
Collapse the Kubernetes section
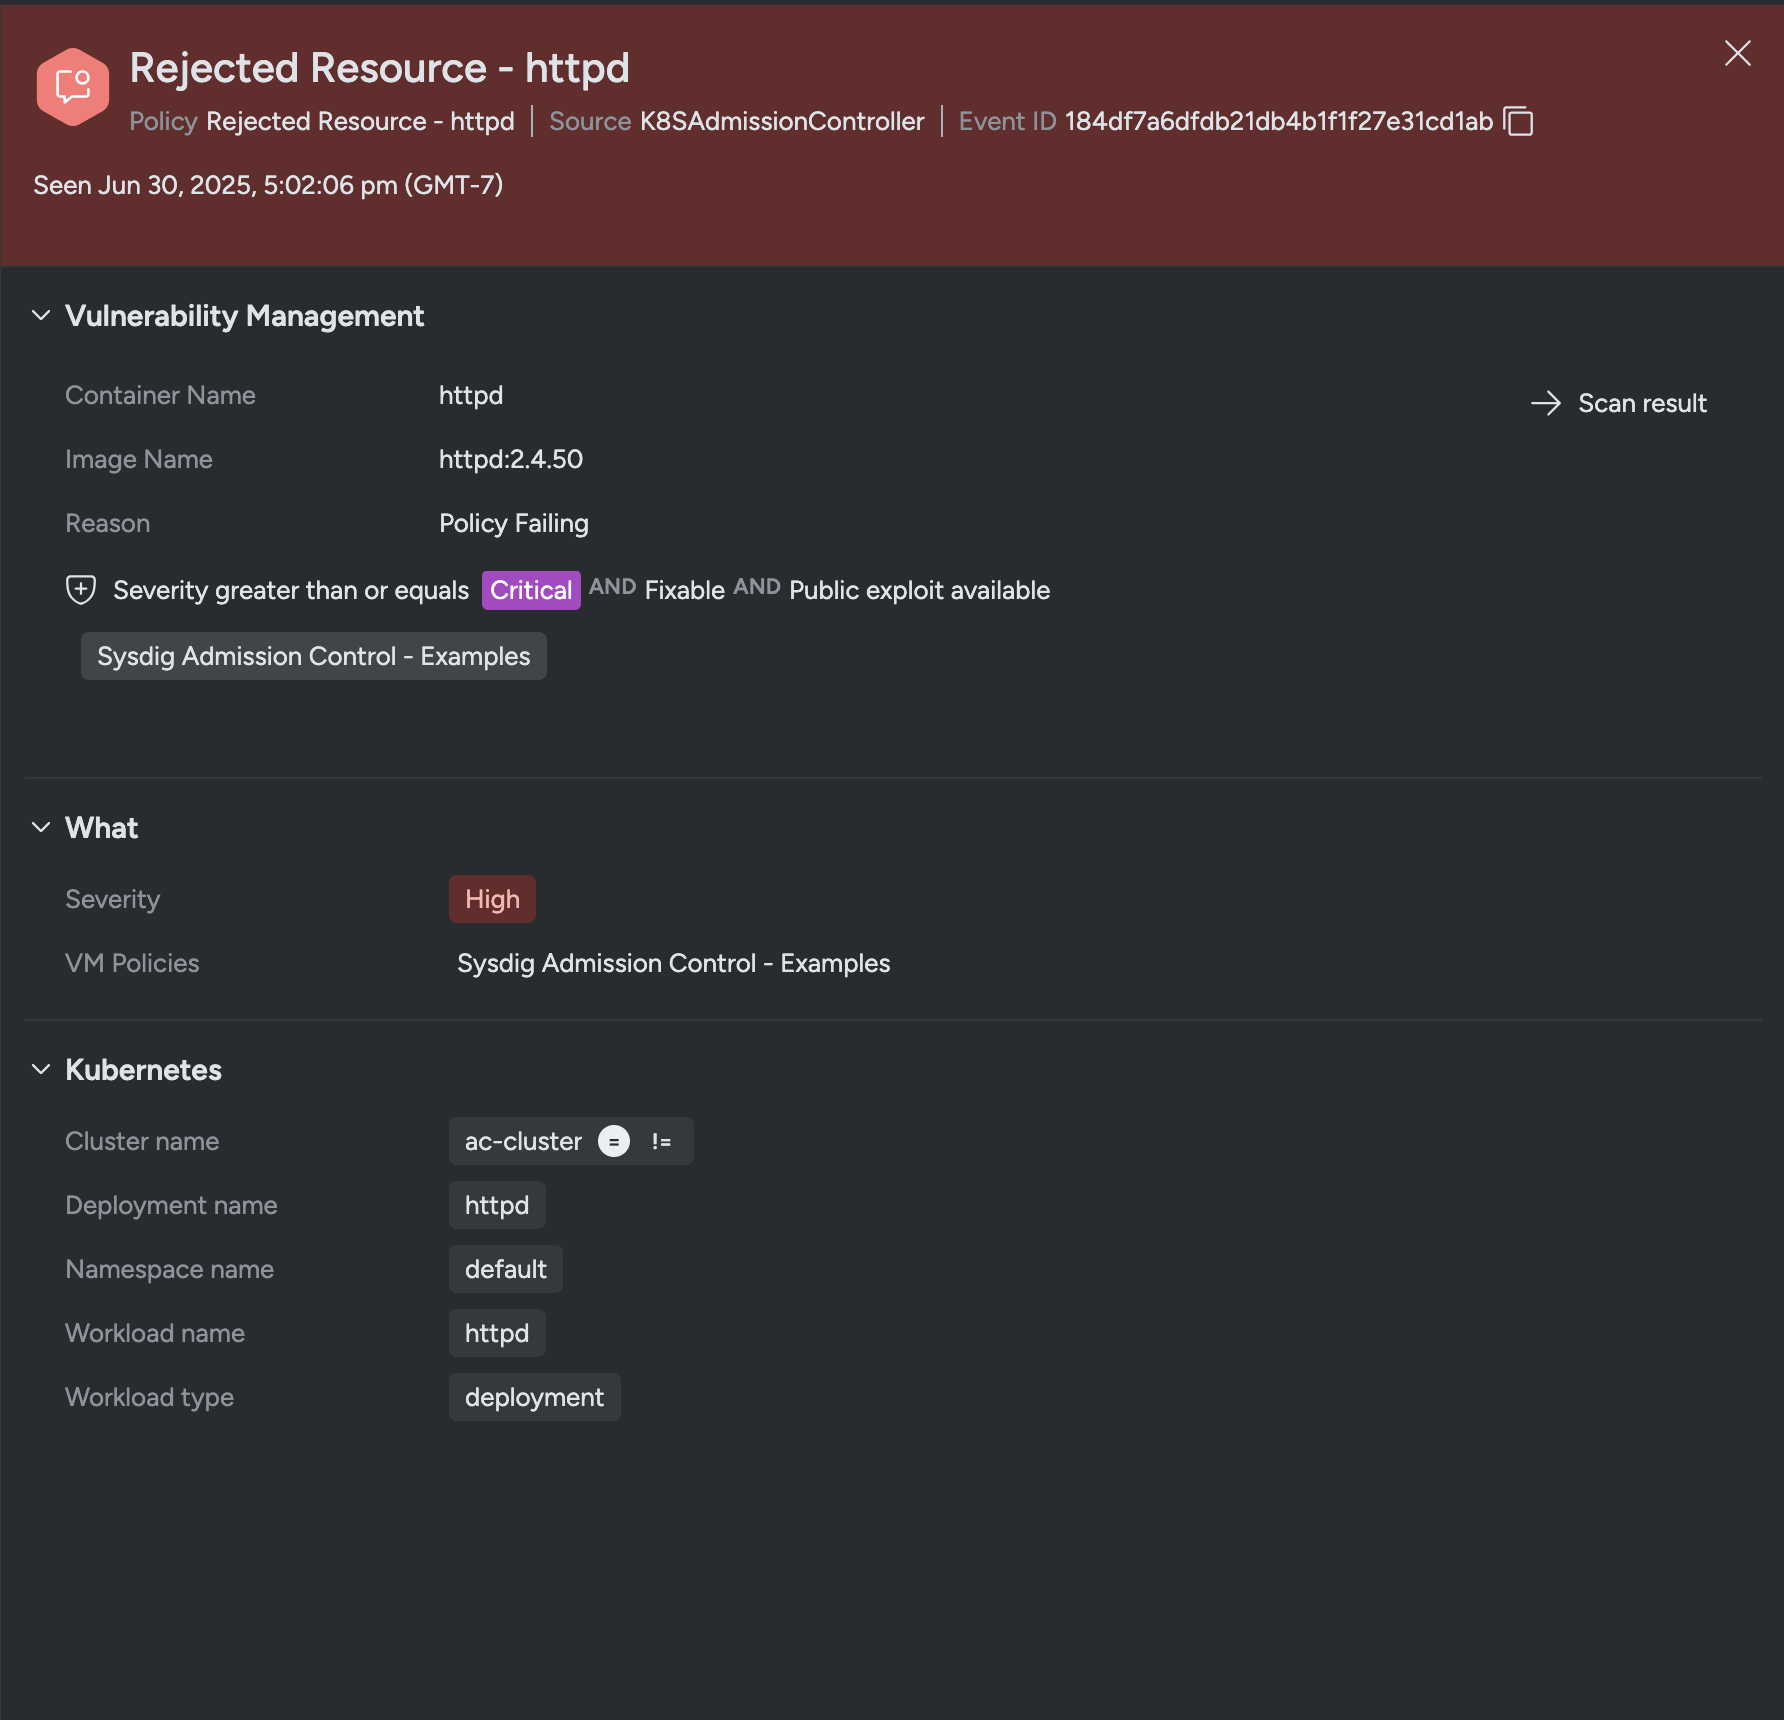(41, 1069)
